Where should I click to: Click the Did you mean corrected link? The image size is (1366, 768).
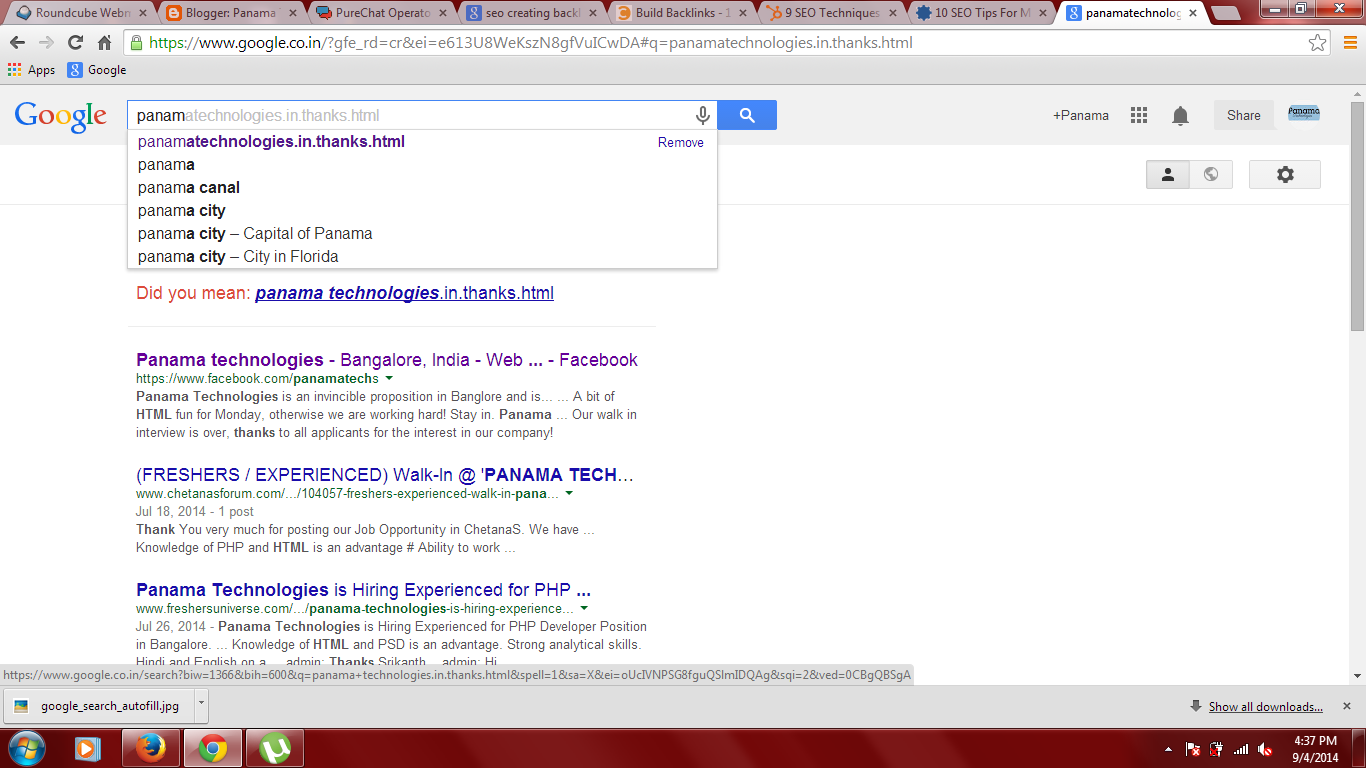[404, 293]
